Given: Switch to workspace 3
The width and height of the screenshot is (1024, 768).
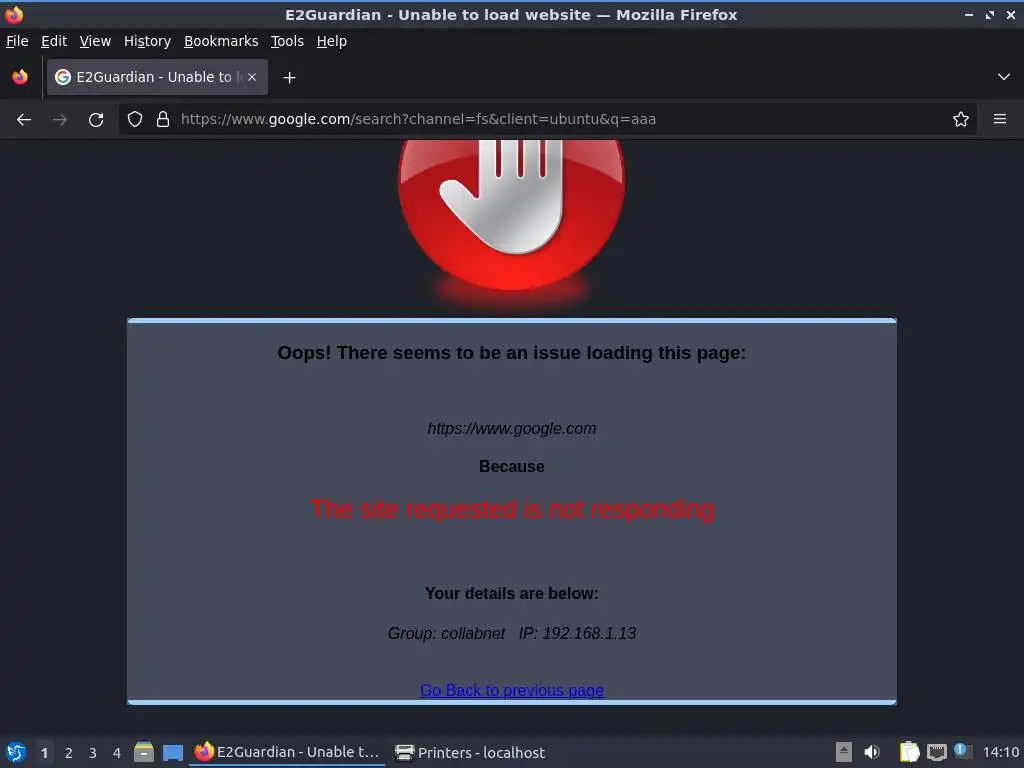Looking at the screenshot, I should (x=93, y=753).
